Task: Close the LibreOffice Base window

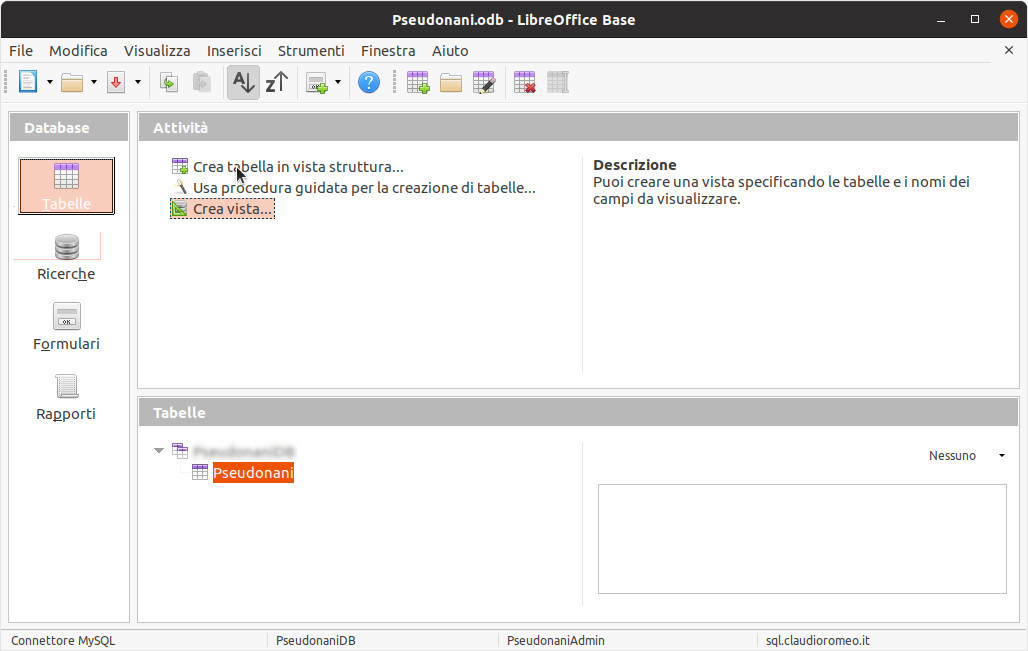Action: coord(1008,19)
